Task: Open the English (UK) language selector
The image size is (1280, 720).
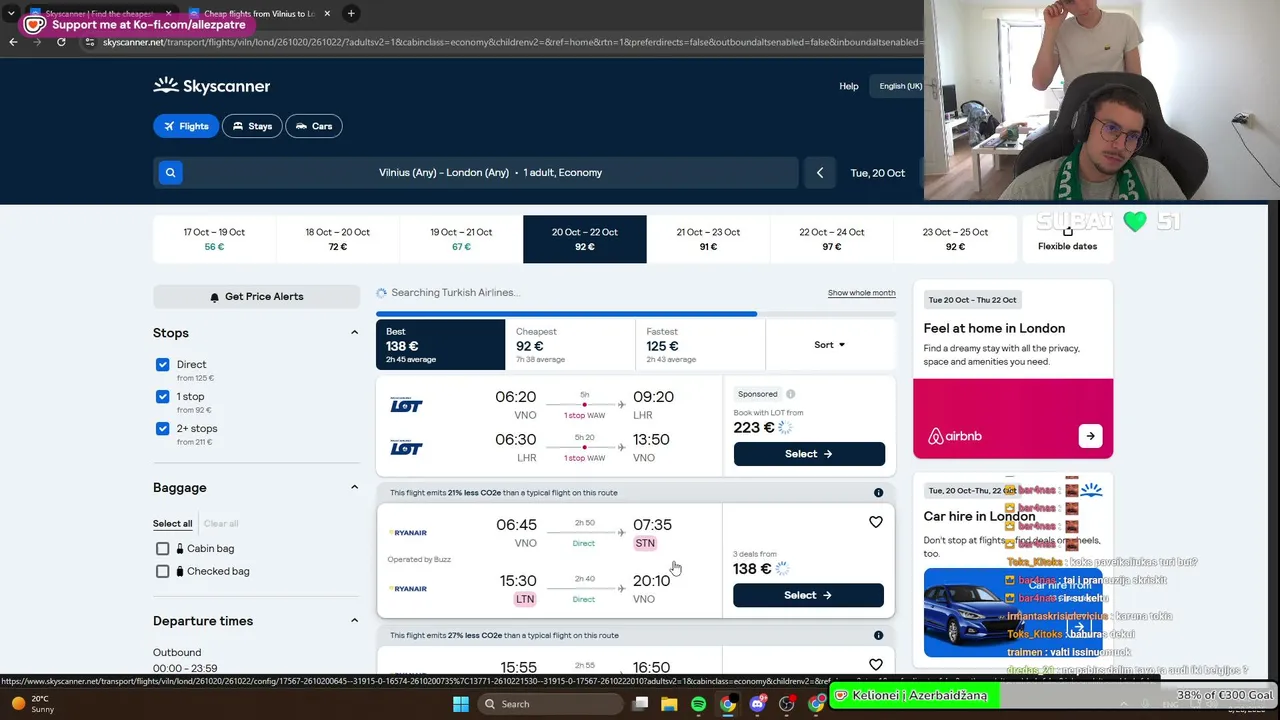Action: click(x=901, y=86)
